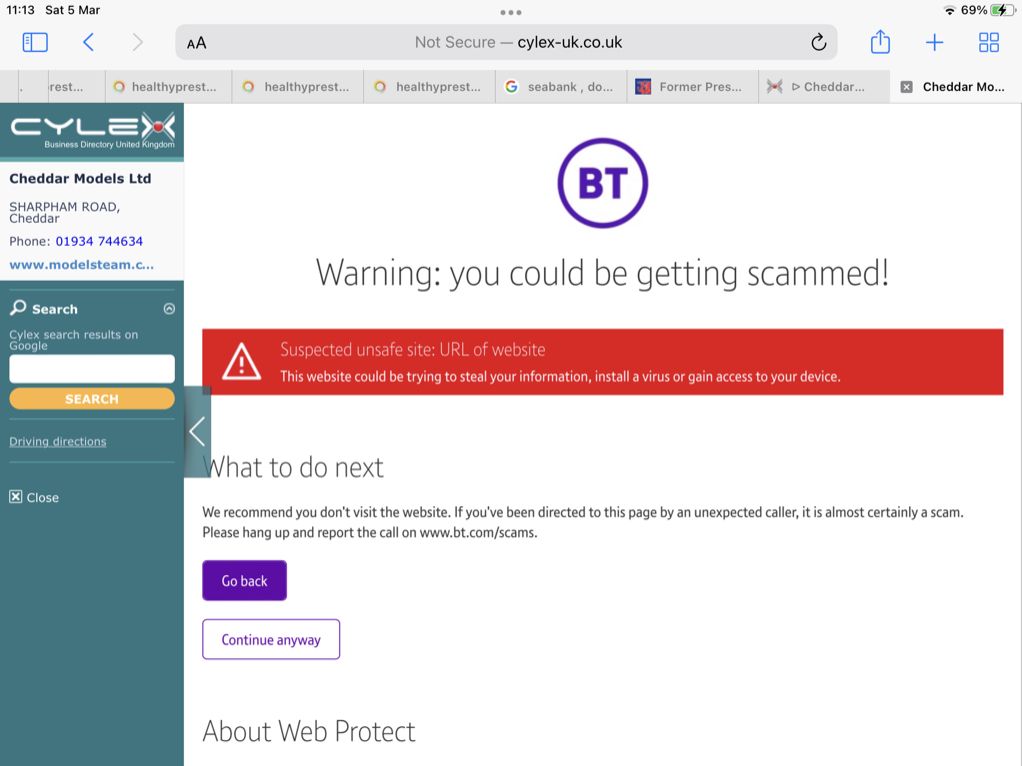This screenshot has width=1022, height=766.
Task: Tap the forward navigation arrow
Action: pyautogui.click(x=137, y=42)
